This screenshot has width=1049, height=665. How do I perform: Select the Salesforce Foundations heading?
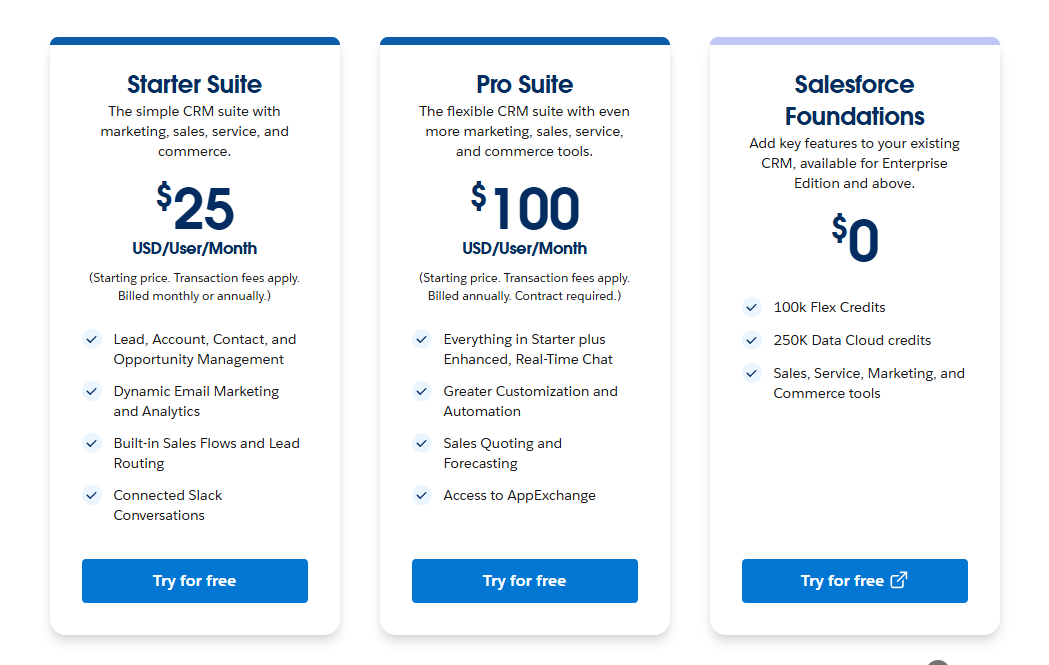[854, 100]
